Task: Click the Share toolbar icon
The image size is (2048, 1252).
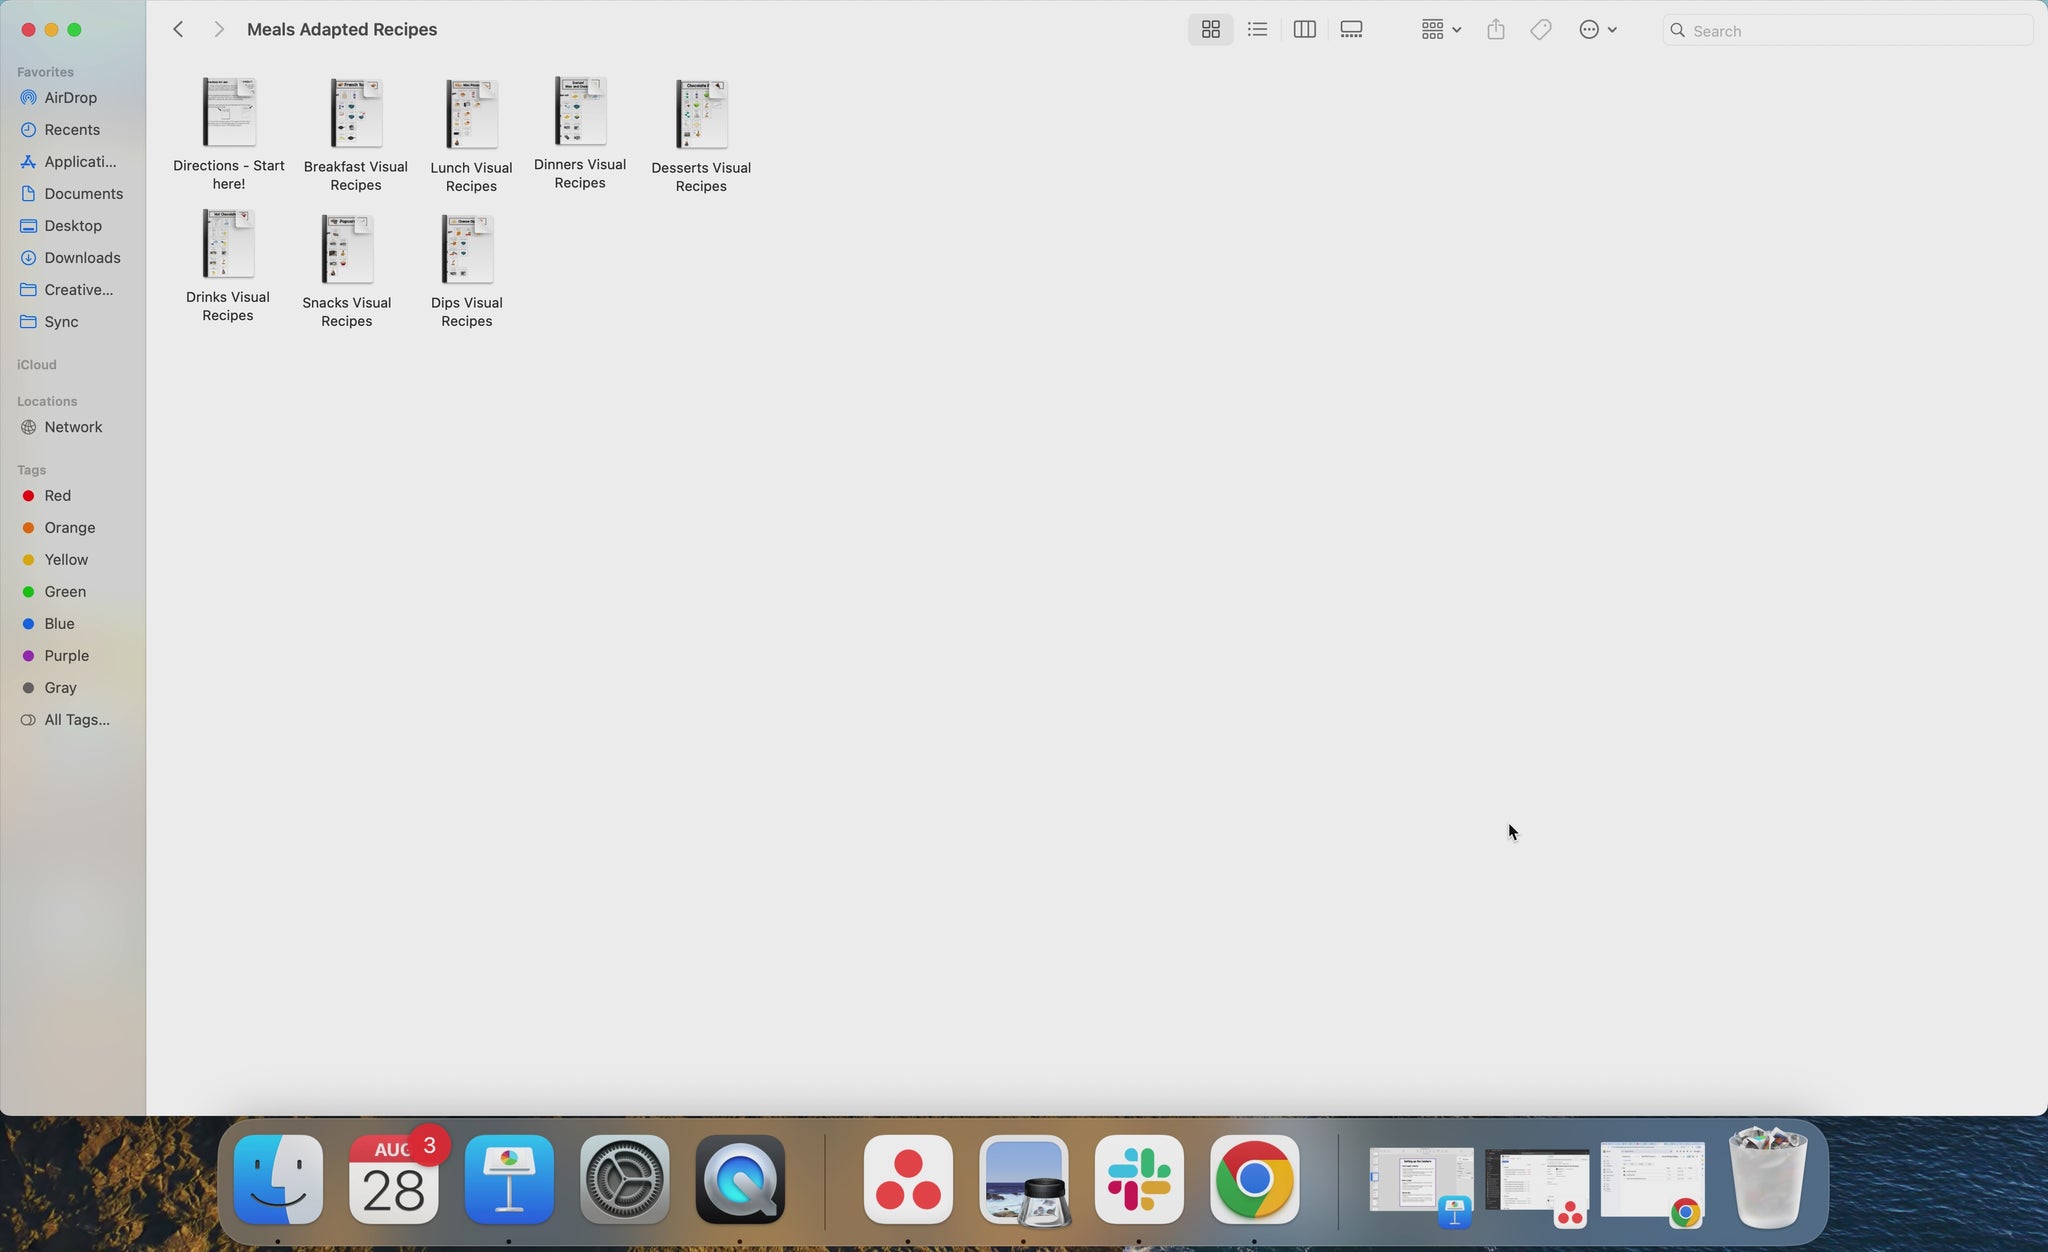Action: coord(1496,30)
